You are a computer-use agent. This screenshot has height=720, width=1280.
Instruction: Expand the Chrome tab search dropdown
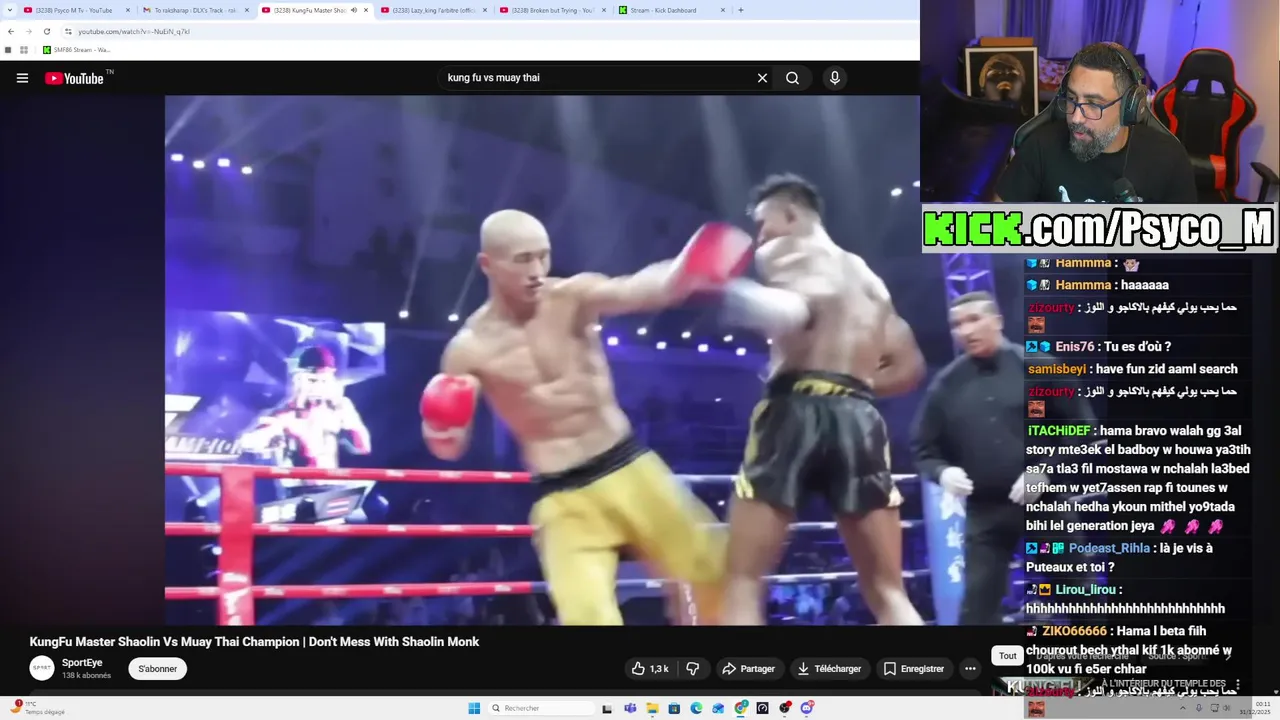8,10
